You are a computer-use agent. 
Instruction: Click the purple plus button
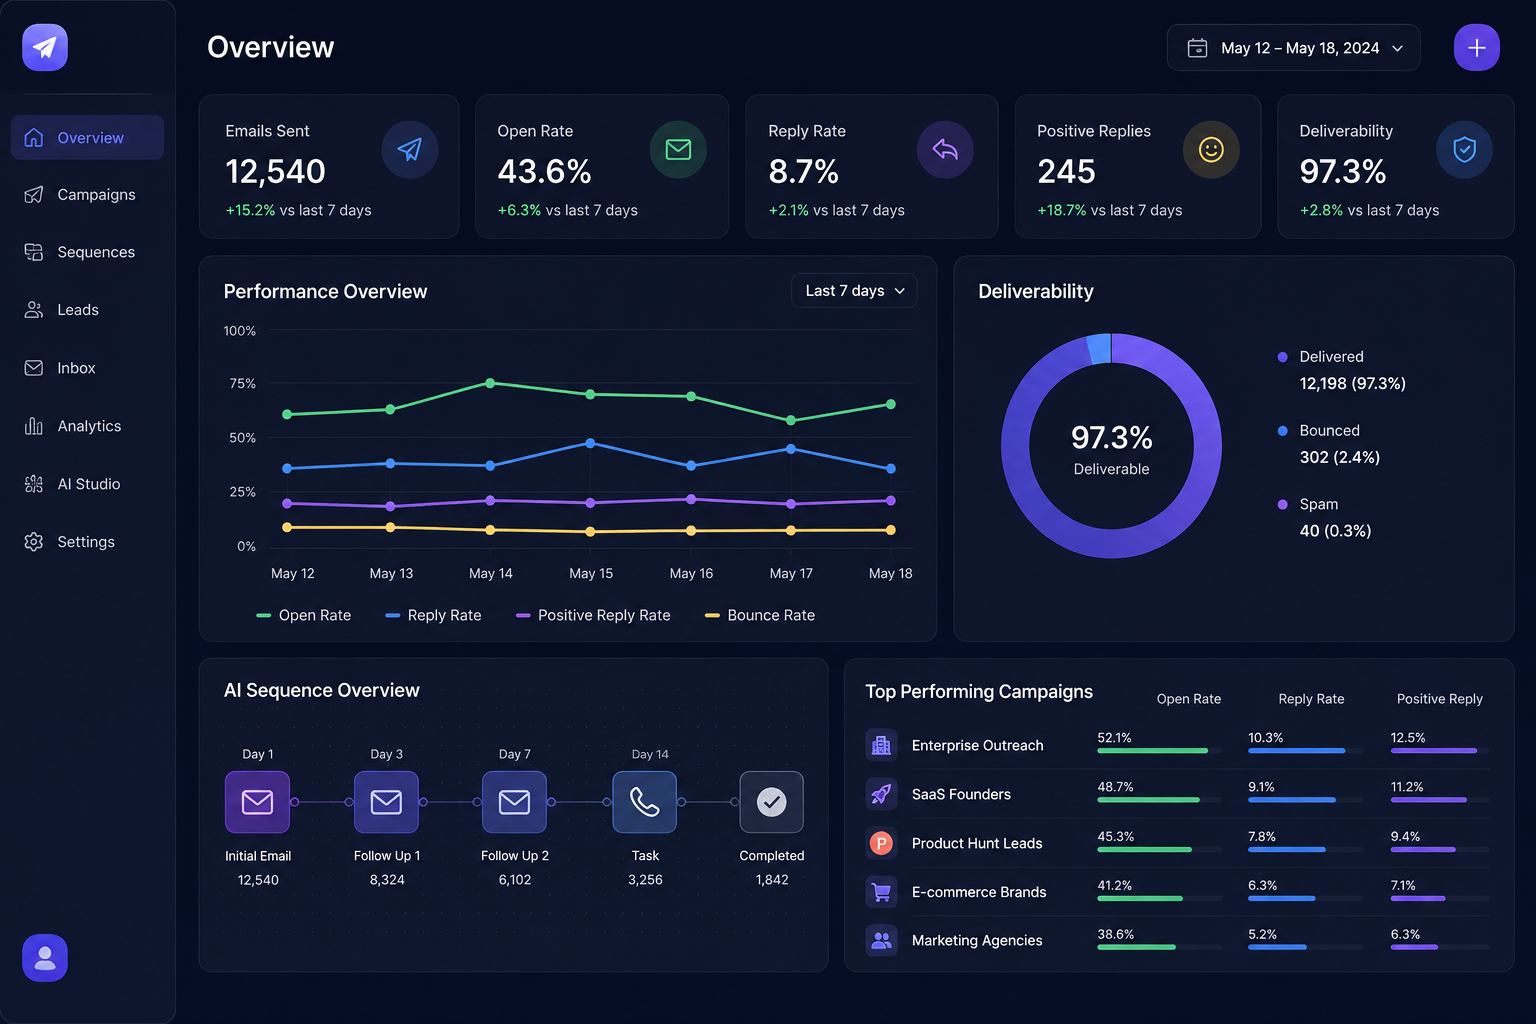pos(1476,48)
